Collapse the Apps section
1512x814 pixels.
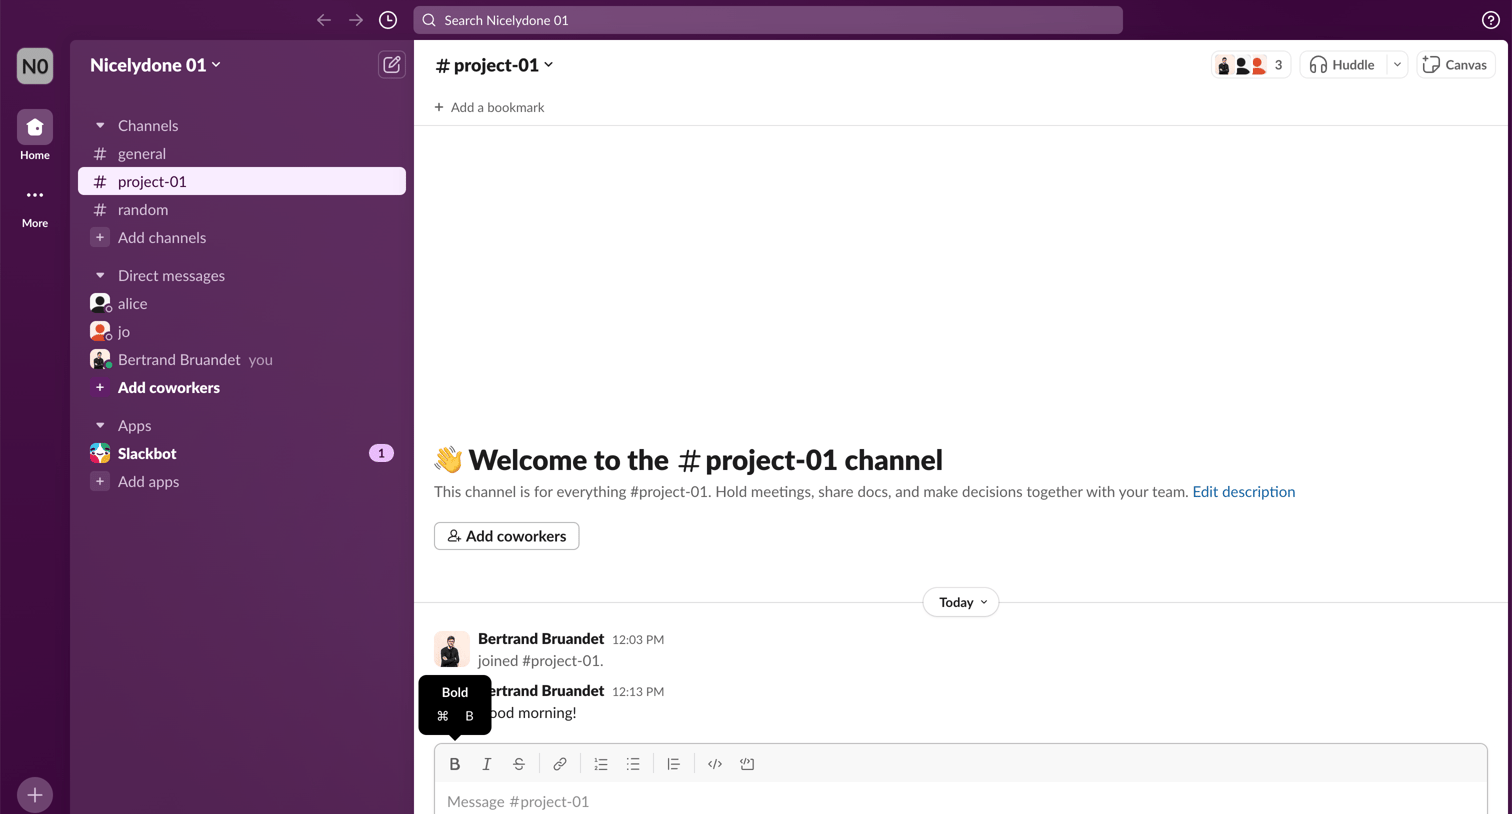point(100,426)
